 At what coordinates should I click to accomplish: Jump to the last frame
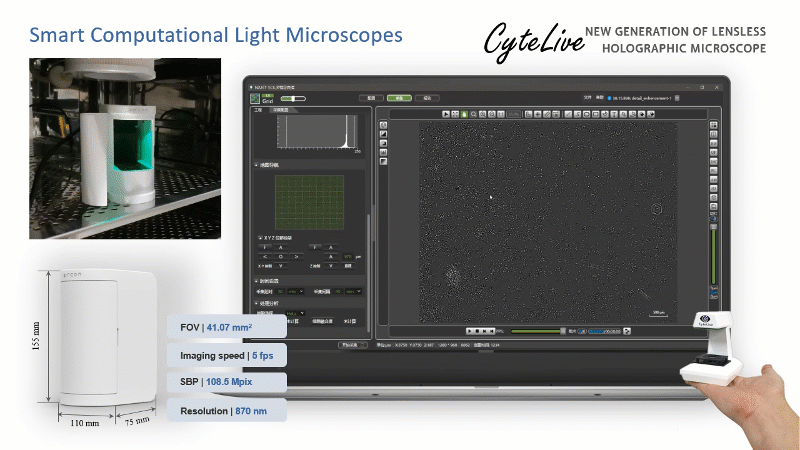(492, 331)
